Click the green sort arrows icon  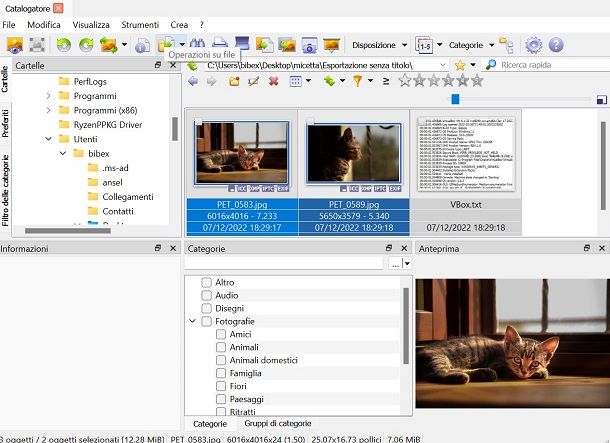pyautogui.click(x=329, y=81)
